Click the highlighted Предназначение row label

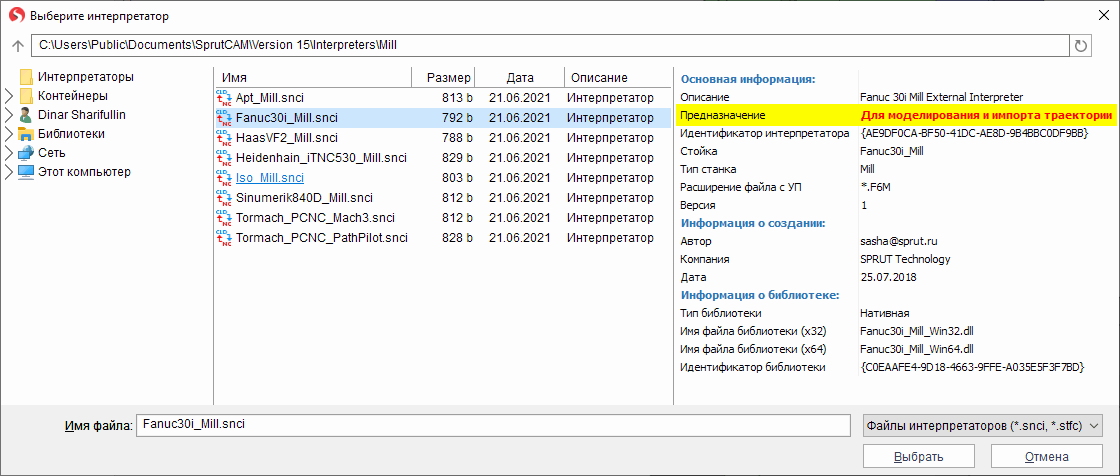(722, 115)
